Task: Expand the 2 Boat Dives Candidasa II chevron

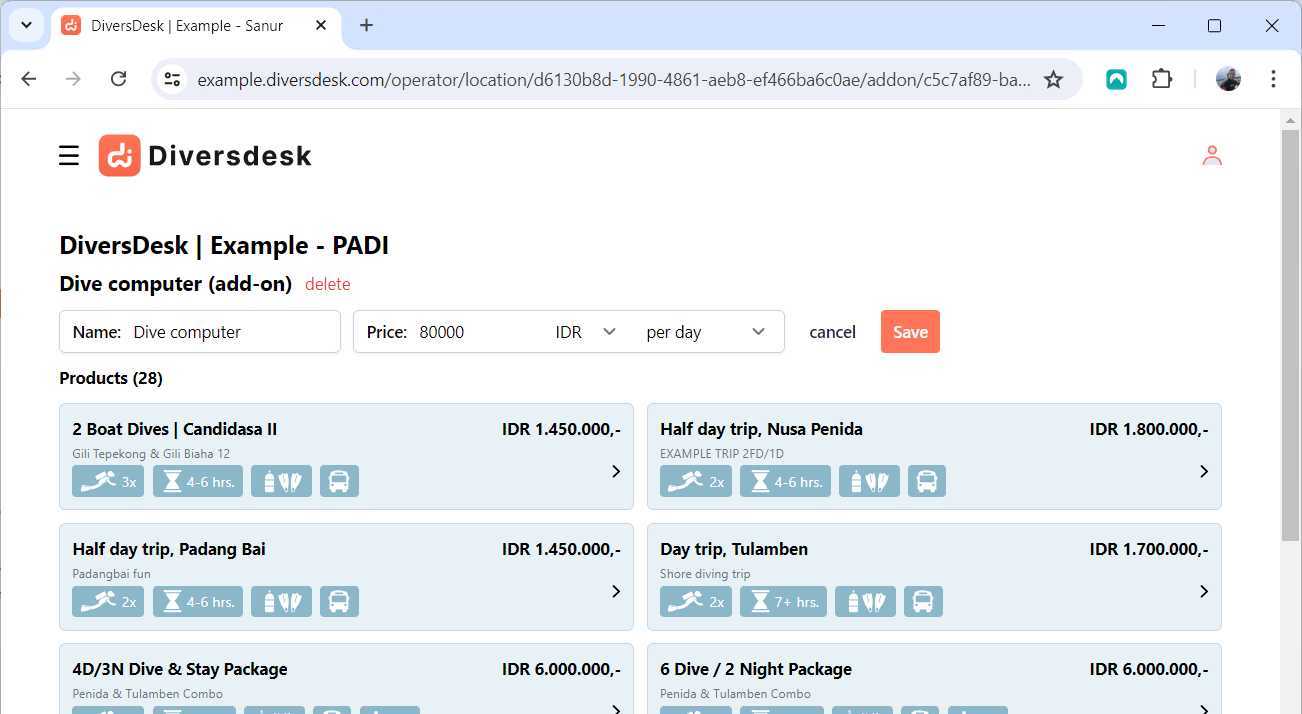Action: click(x=616, y=471)
